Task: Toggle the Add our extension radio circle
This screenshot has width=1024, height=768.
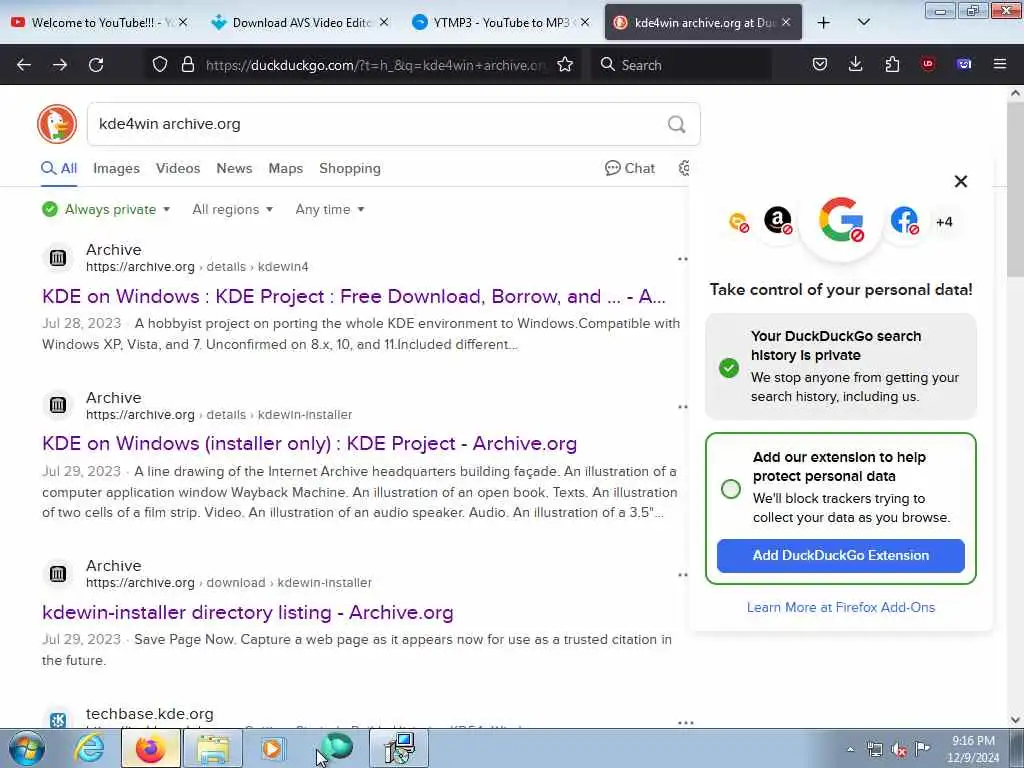Action: click(x=731, y=489)
